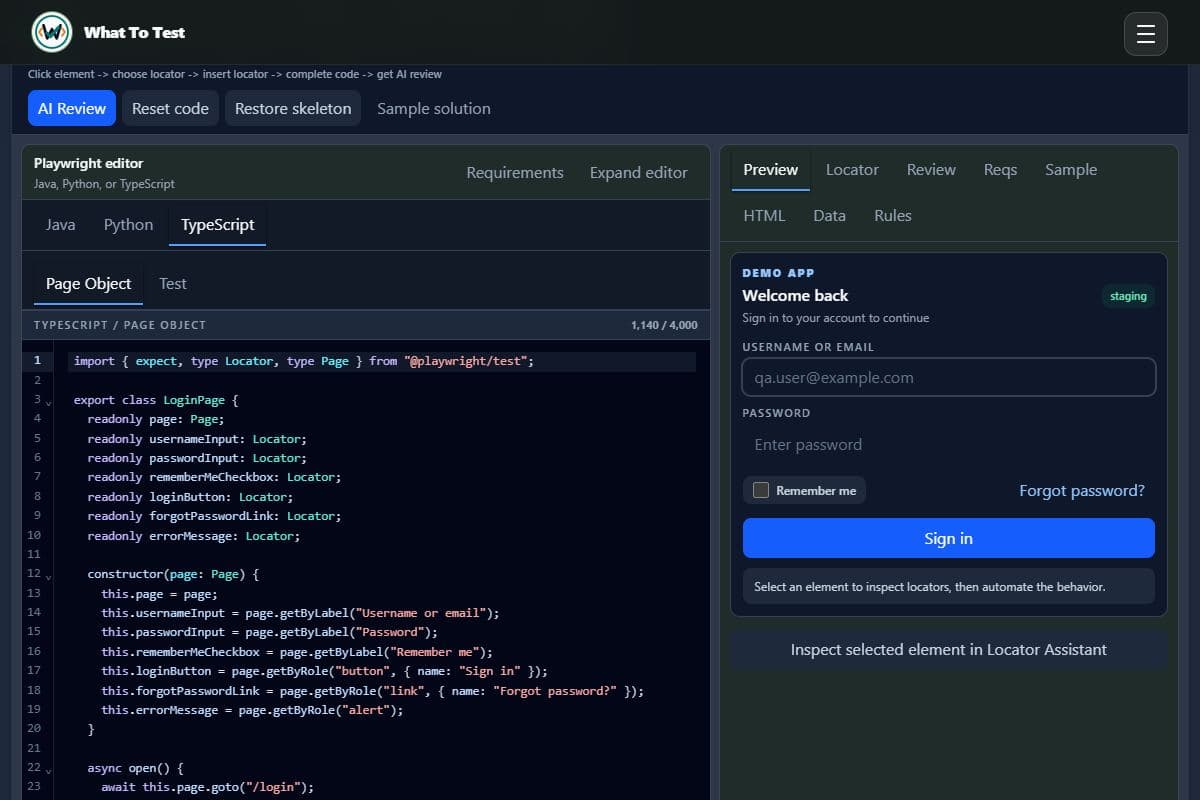
Task: Click the DEMO APP label
Action: (778, 273)
